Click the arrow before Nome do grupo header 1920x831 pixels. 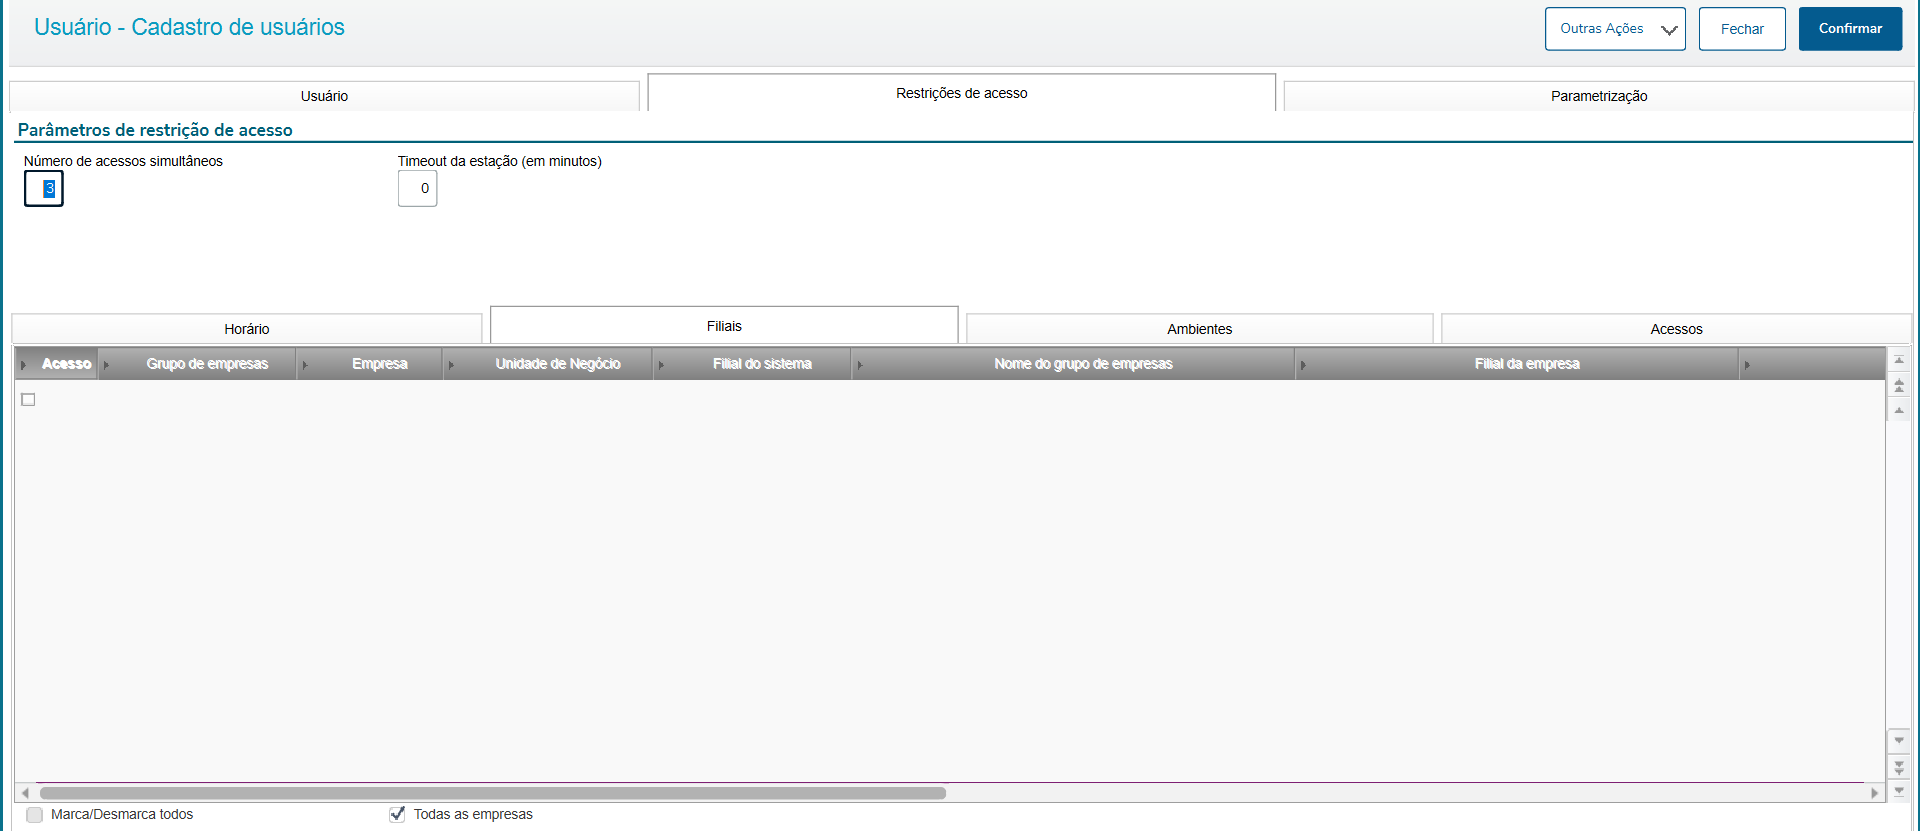pos(861,365)
